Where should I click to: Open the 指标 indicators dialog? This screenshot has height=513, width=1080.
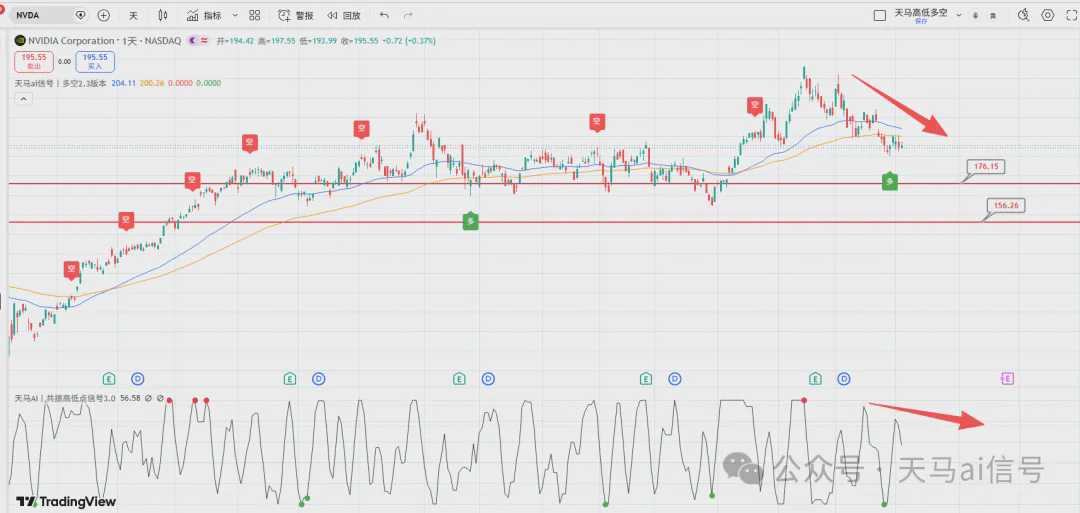click(204, 15)
